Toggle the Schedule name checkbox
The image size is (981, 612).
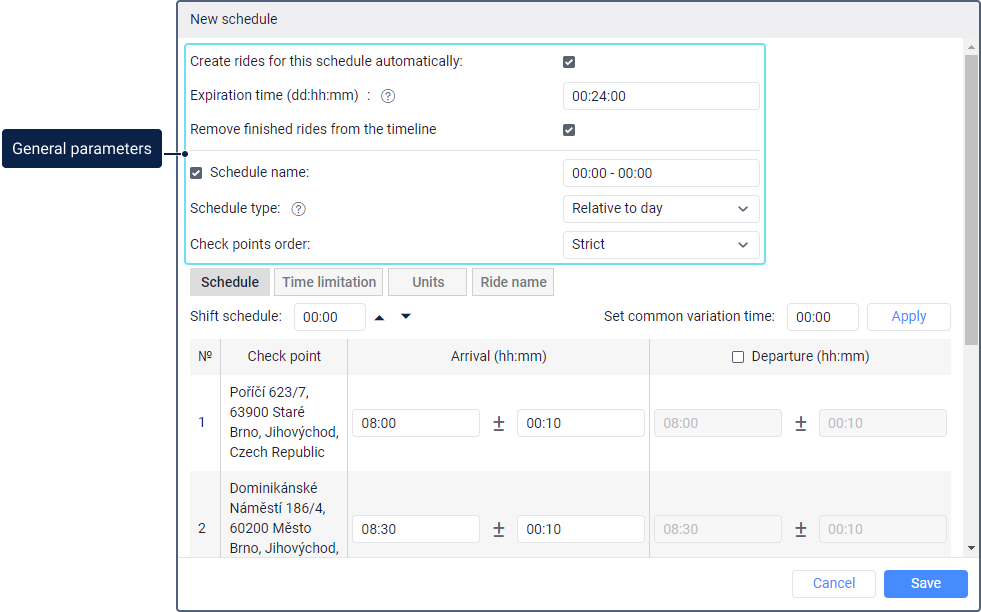point(196,172)
